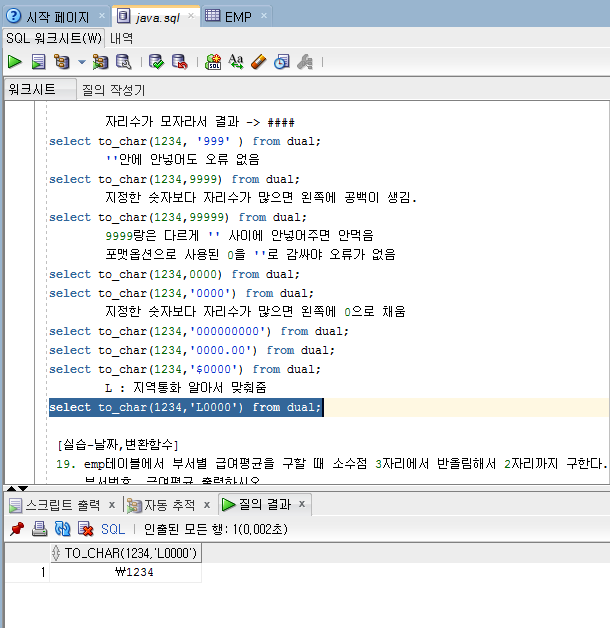Run statement with green play icon
Screen dimensions: 610x628
(15, 62)
